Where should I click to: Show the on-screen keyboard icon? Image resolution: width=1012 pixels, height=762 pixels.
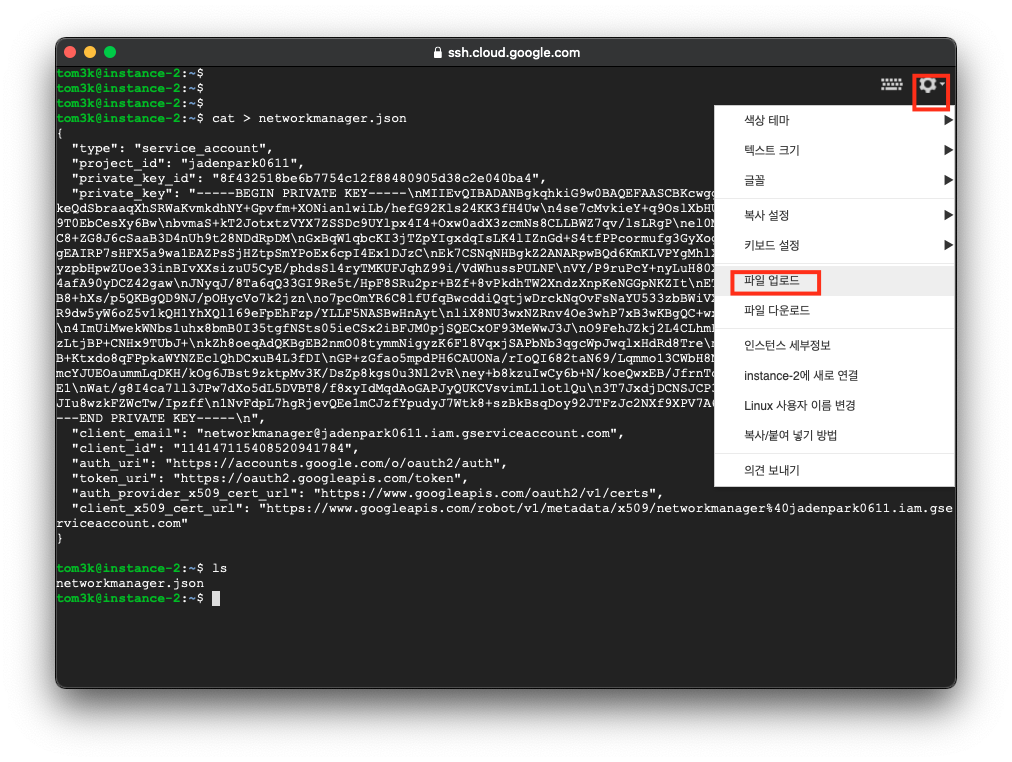click(891, 85)
